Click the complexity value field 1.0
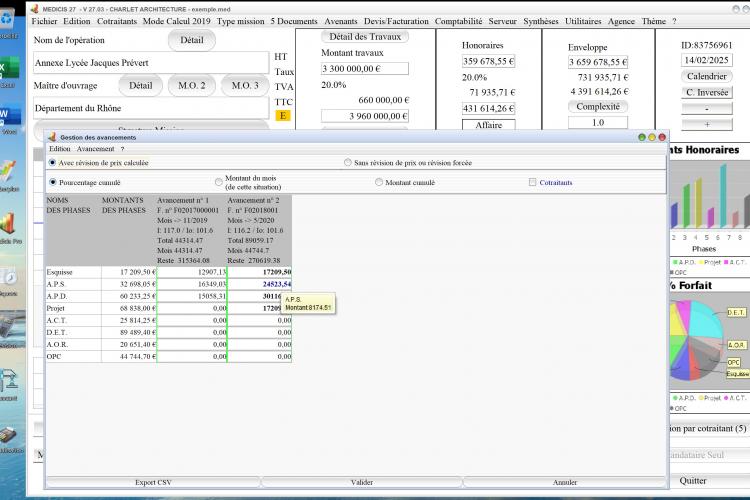750x500 pixels. [x=598, y=122]
